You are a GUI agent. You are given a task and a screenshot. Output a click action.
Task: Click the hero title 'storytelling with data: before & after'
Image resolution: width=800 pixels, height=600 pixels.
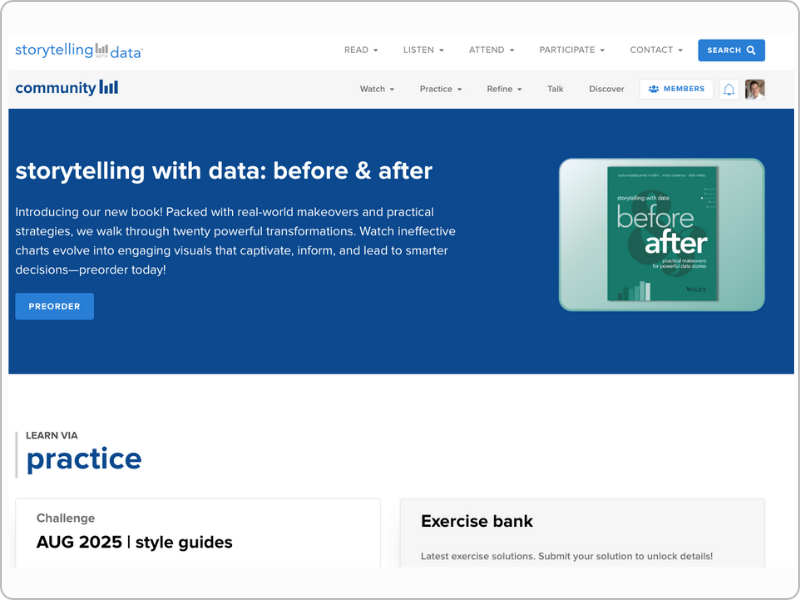point(224,170)
